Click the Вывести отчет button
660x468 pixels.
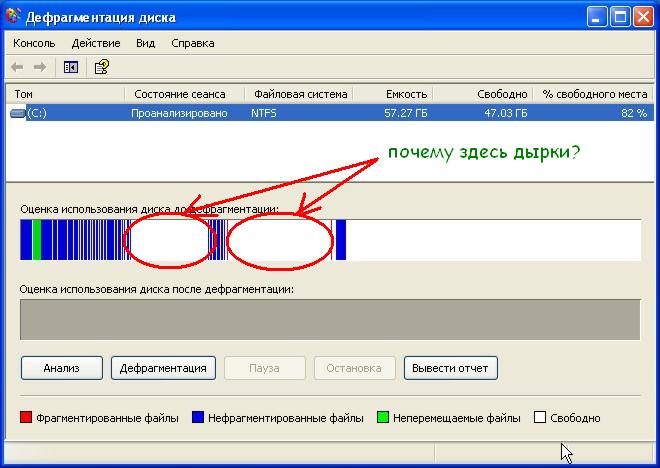click(x=450, y=368)
